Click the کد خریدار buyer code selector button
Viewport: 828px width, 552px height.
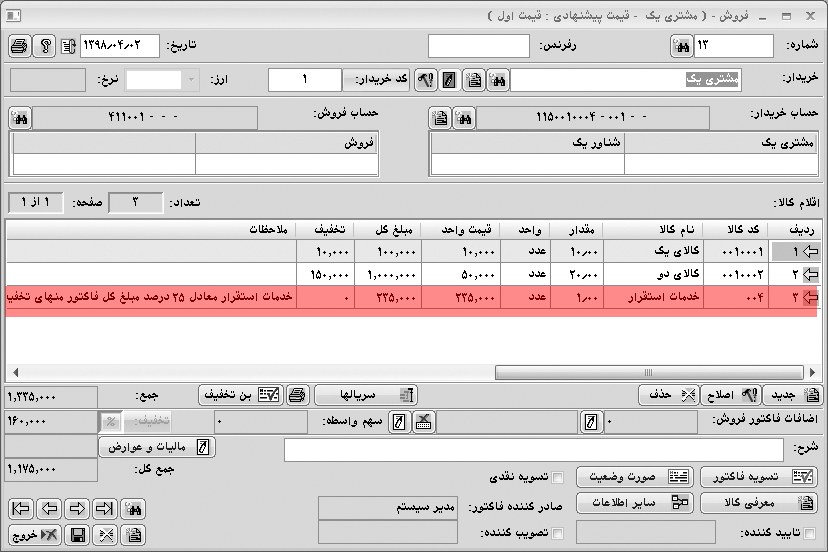(x=377, y=80)
